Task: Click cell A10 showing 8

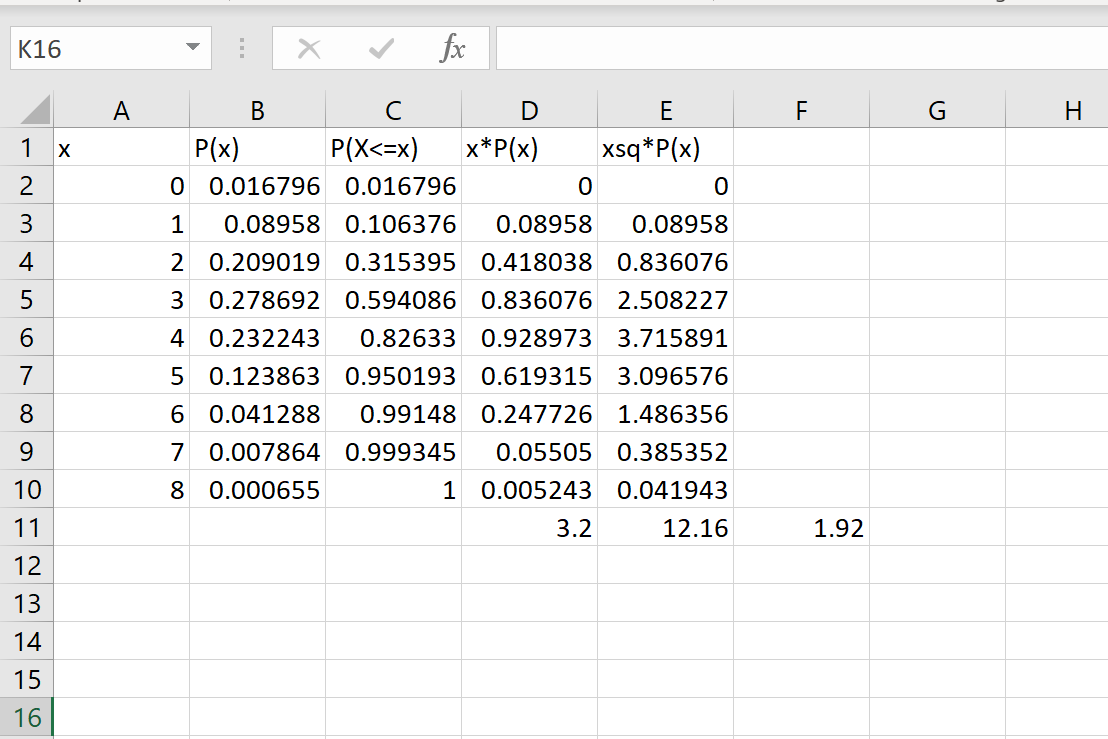Action: coord(122,490)
